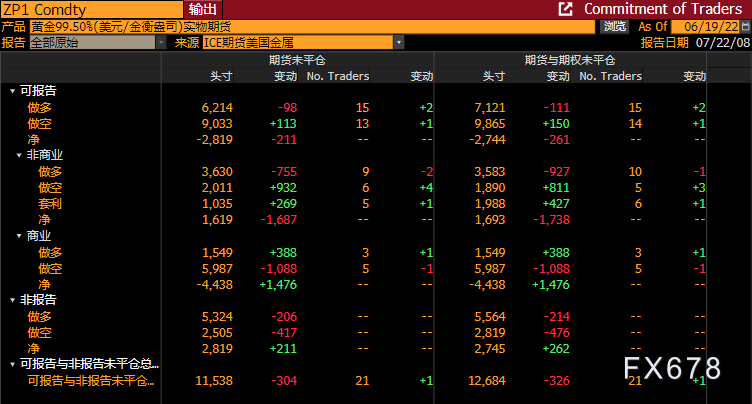Screen dimensions: 752x404
Task: Open the calendar icon beside As Of date
Action: coord(746,26)
